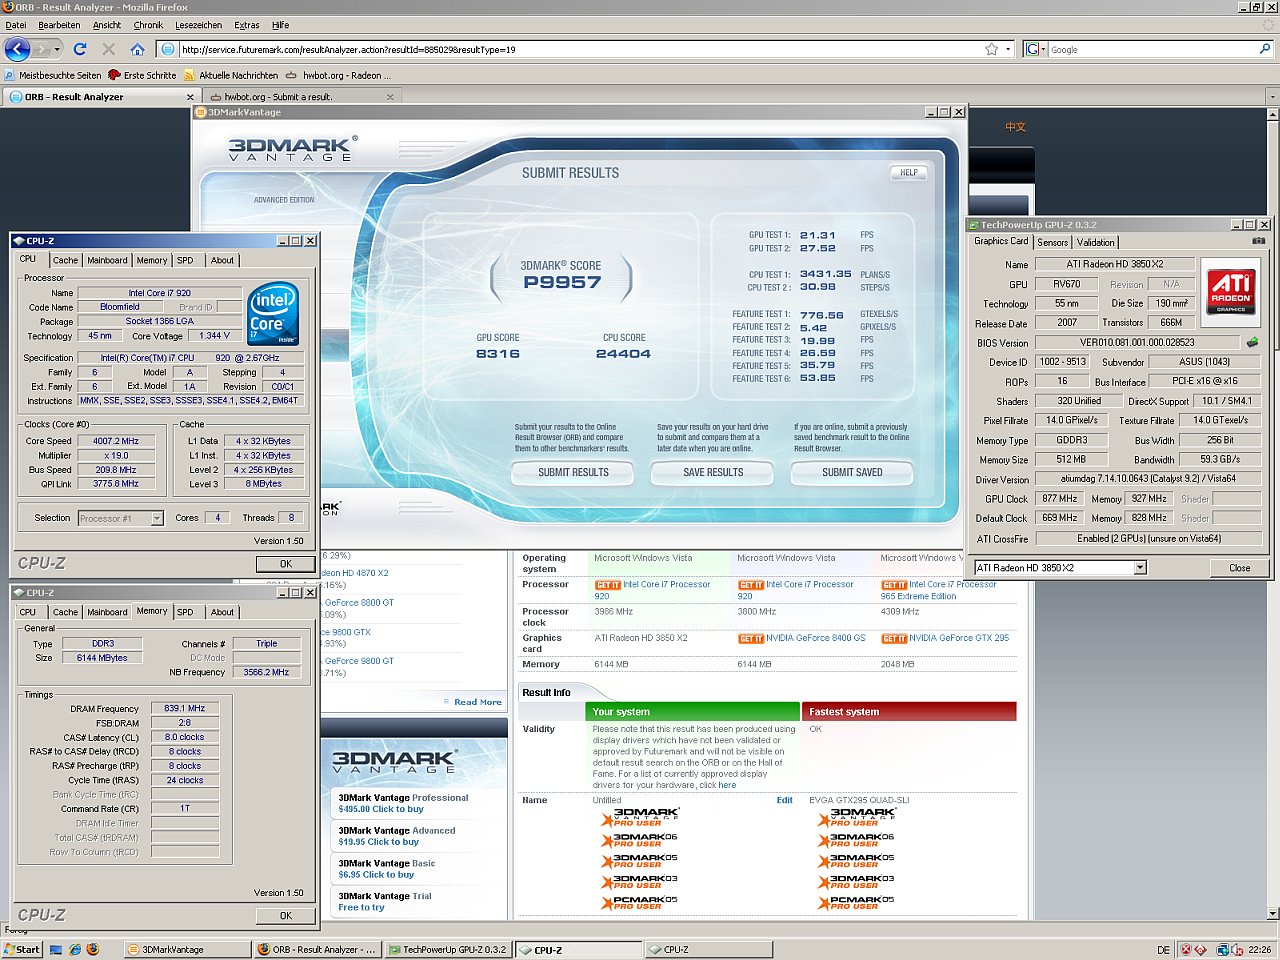
Task: Click SUBMIT RESULTS in 3DMark Vantage
Action: pyautogui.click(x=573, y=473)
